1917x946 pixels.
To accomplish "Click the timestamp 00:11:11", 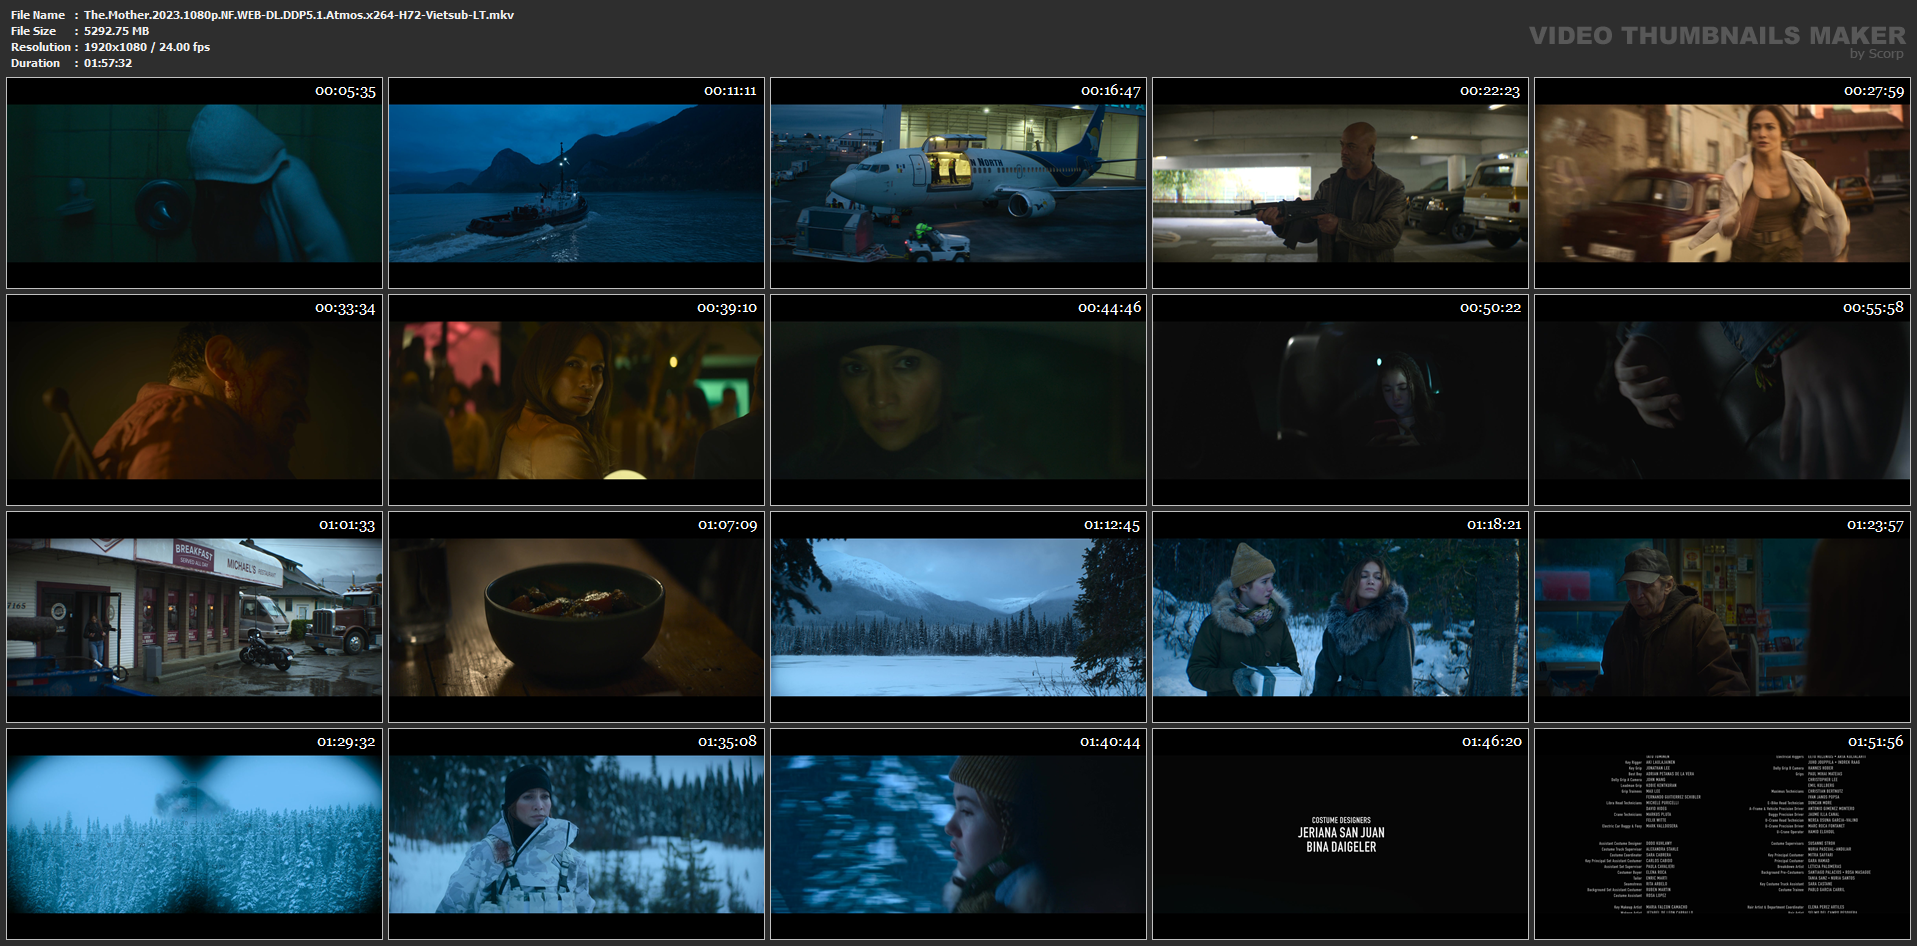I will [730, 91].
